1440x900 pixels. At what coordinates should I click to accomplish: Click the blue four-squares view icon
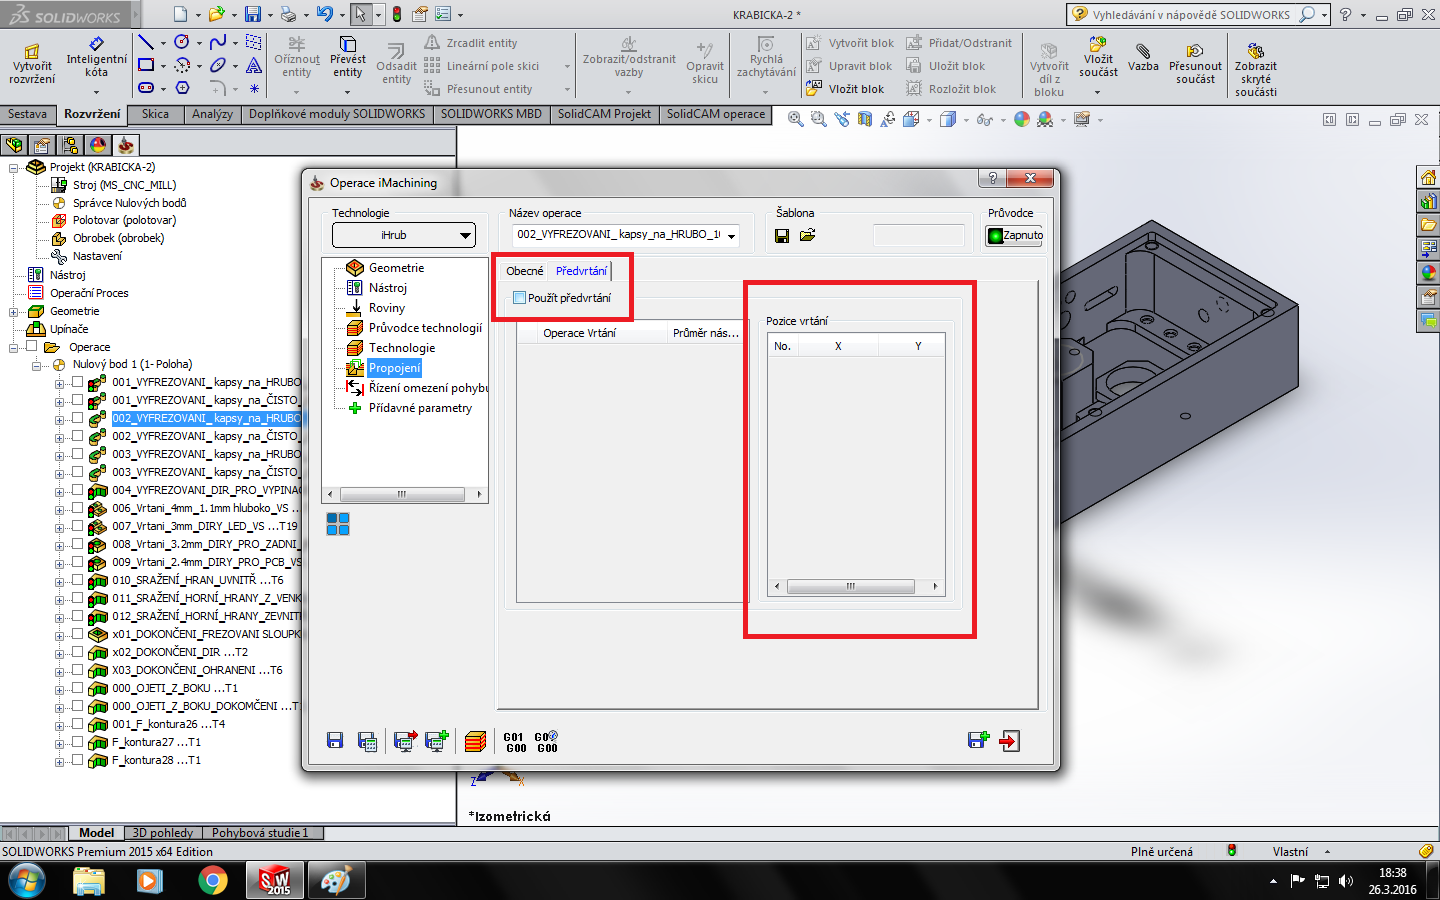[338, 524]
